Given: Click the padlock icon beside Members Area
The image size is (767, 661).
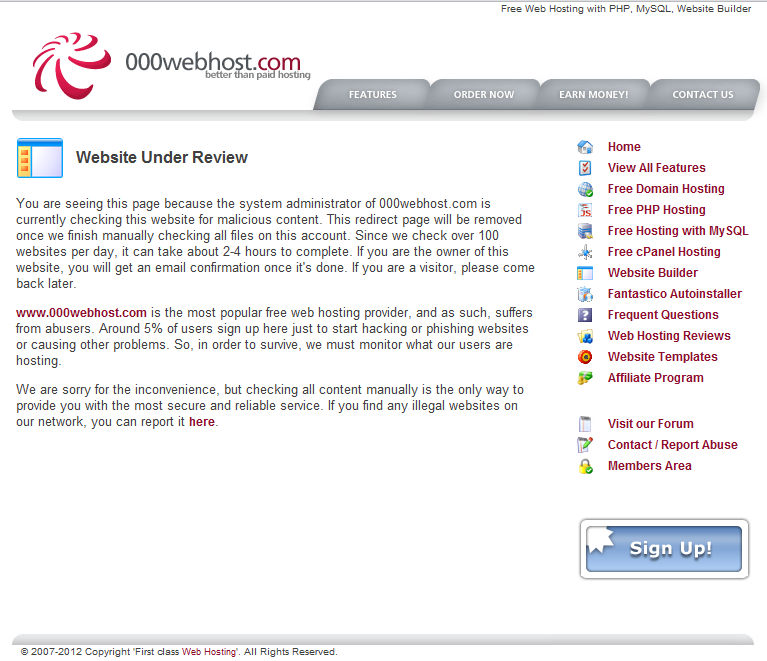Looking at the screenshot, I should tap(586, 466).
